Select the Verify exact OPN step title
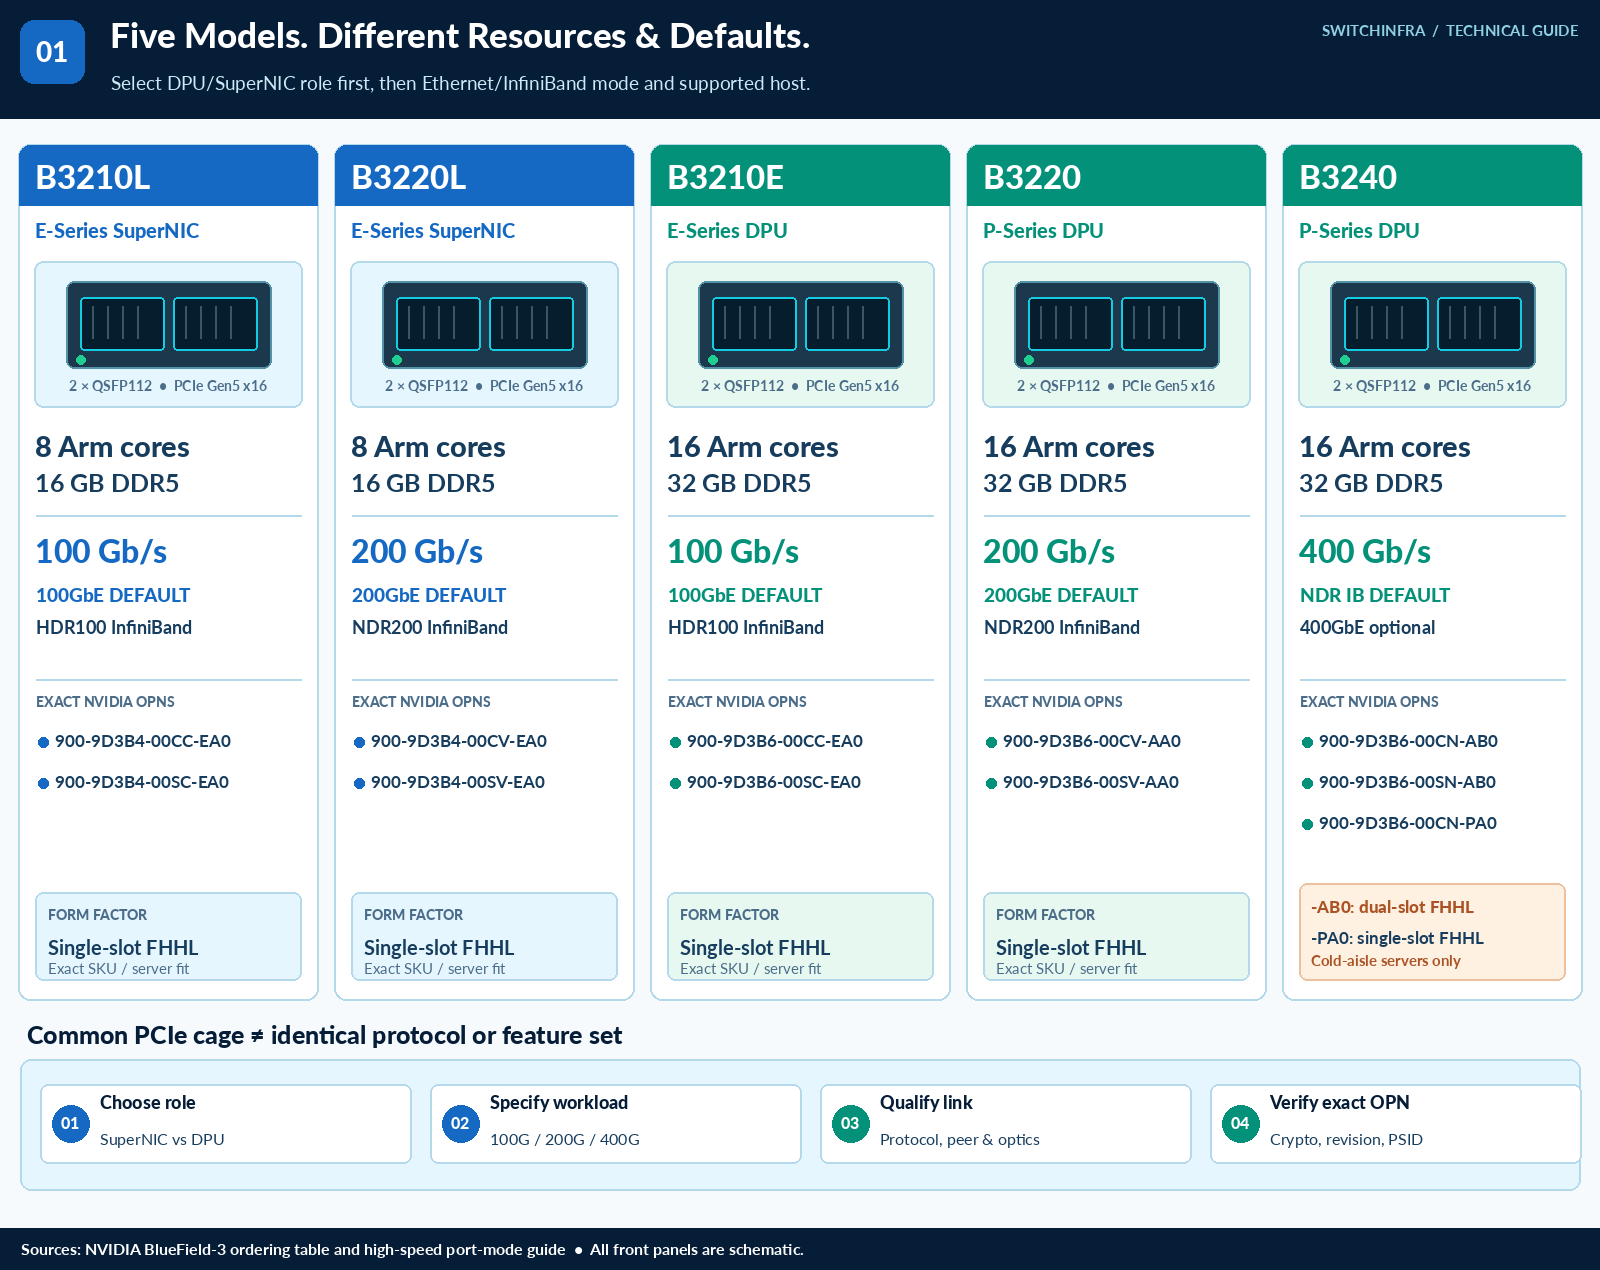This screenshot has width=1600, height=1270. (x=1340, y=1103)
